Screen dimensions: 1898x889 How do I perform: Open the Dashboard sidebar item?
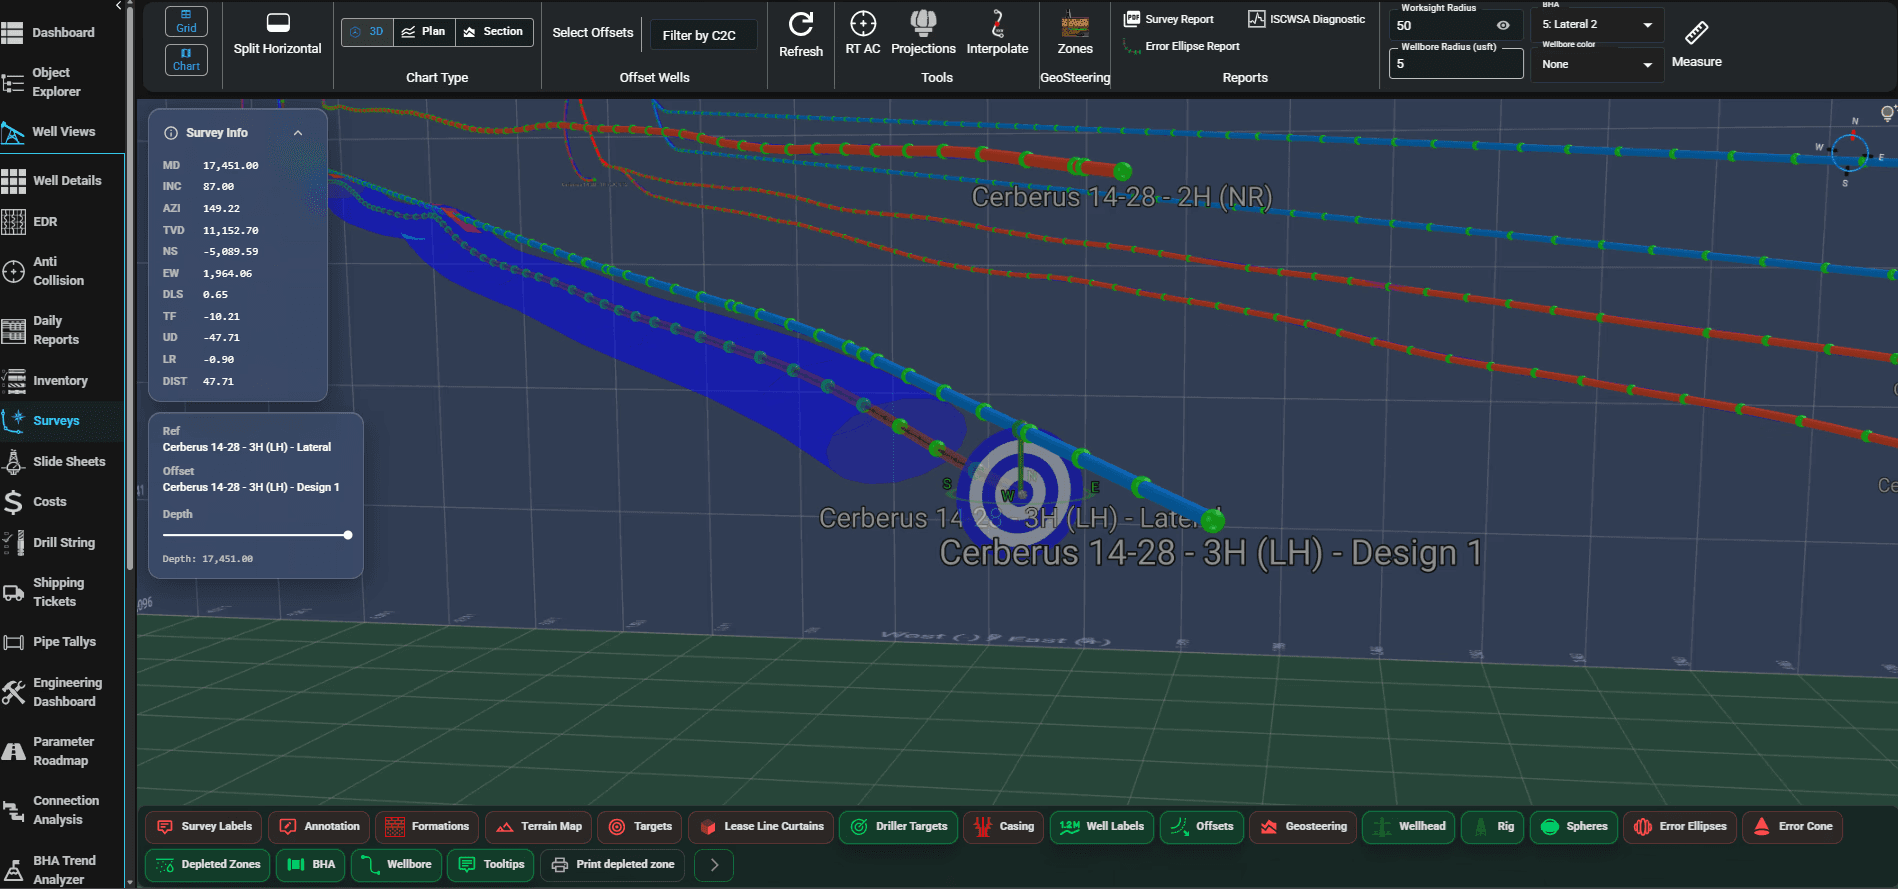(62, 33)
